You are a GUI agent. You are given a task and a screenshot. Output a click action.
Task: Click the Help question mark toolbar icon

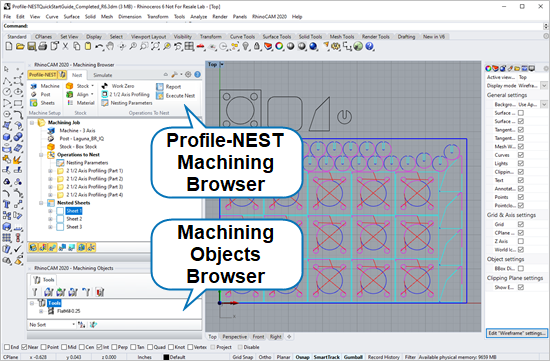[369, 46]
